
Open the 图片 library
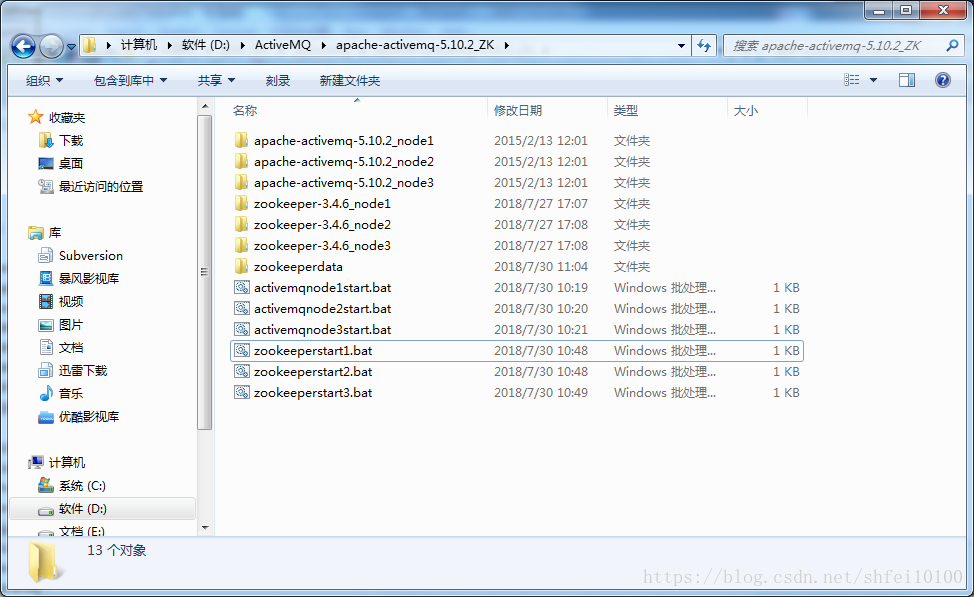coord(71,324)
